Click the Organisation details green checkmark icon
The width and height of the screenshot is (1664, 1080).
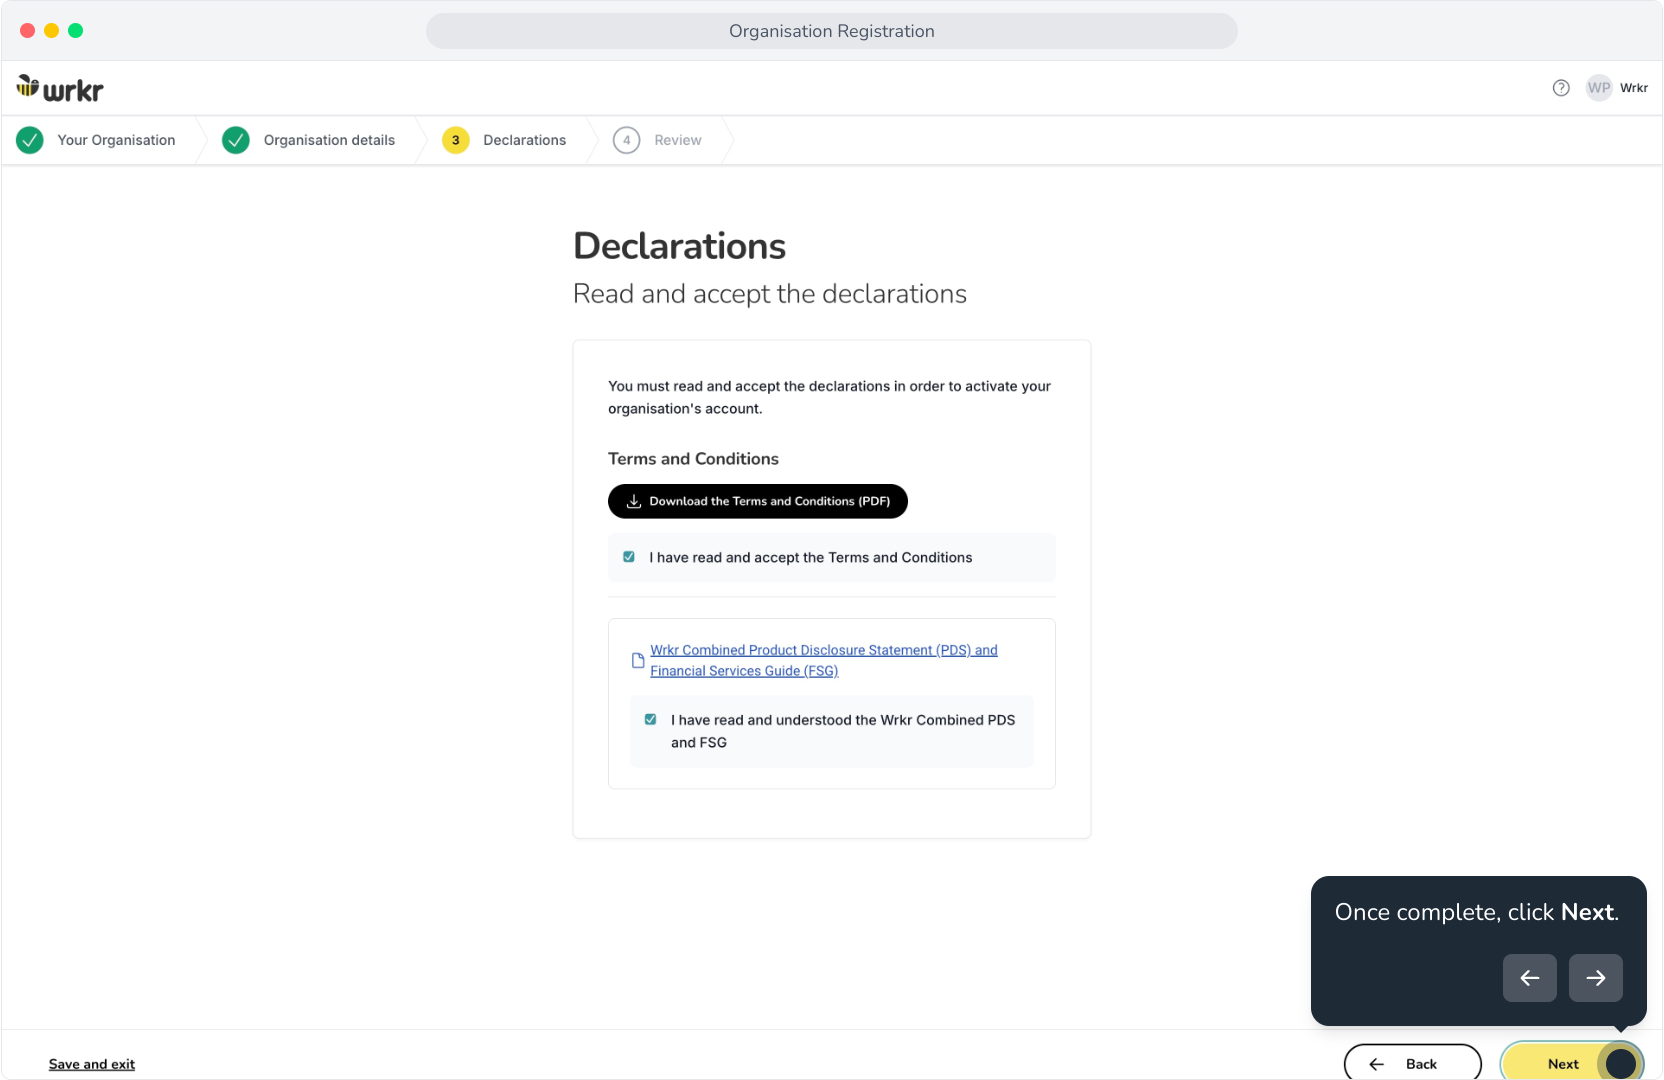click(236, 140)
